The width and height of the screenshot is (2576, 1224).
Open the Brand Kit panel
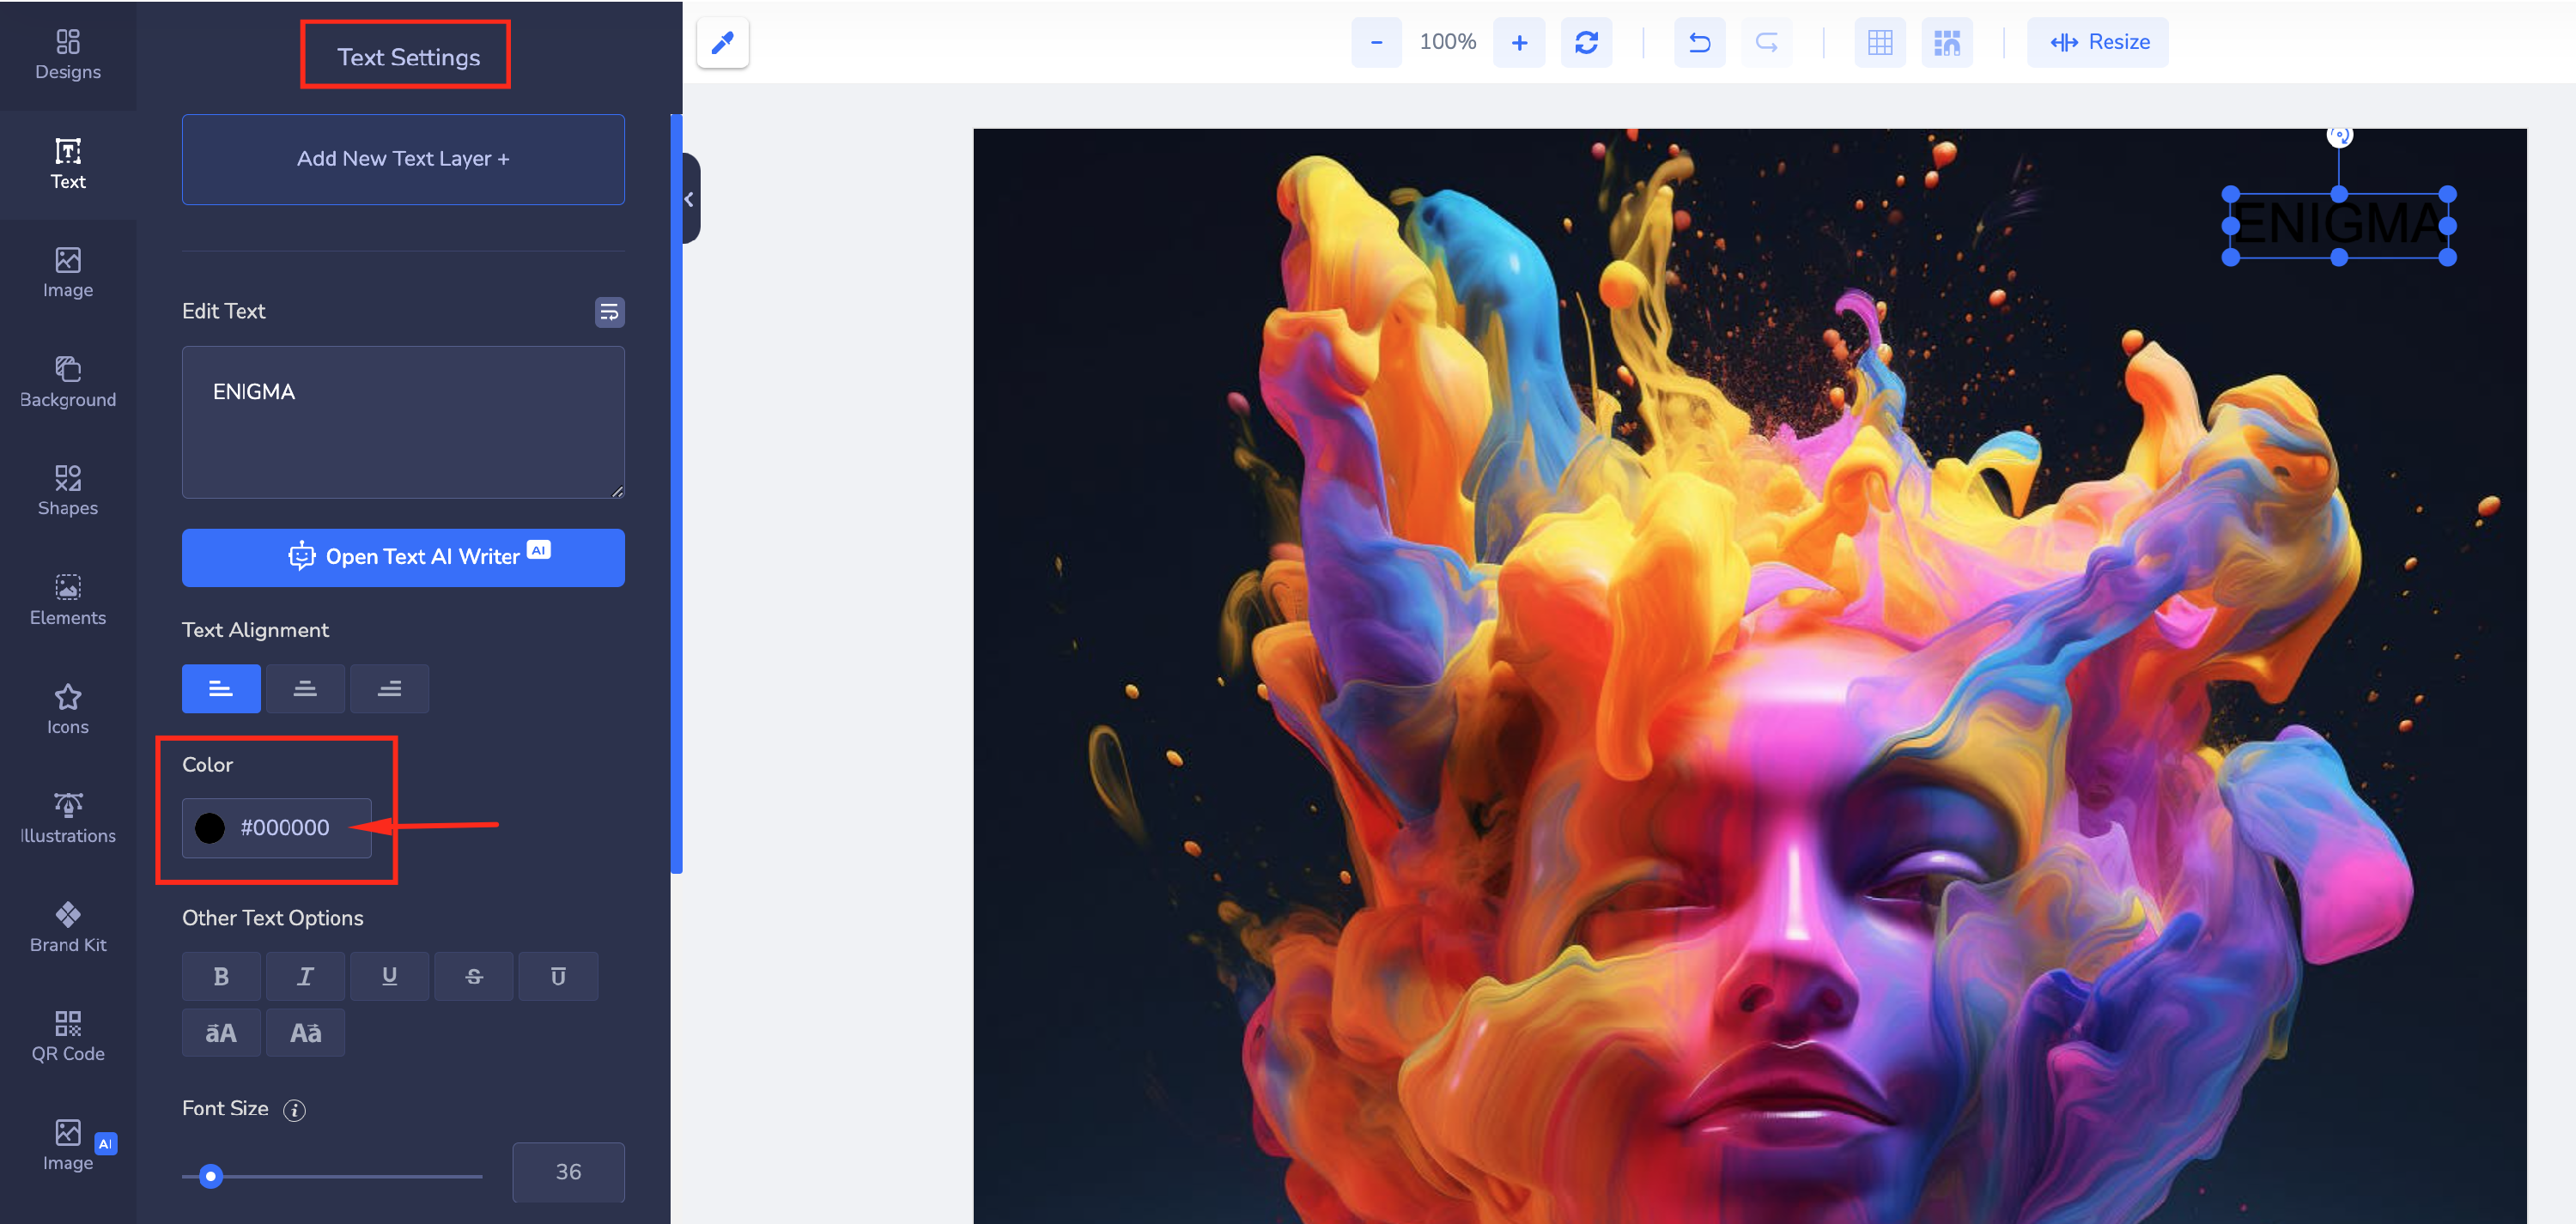[x=68, y=927]
